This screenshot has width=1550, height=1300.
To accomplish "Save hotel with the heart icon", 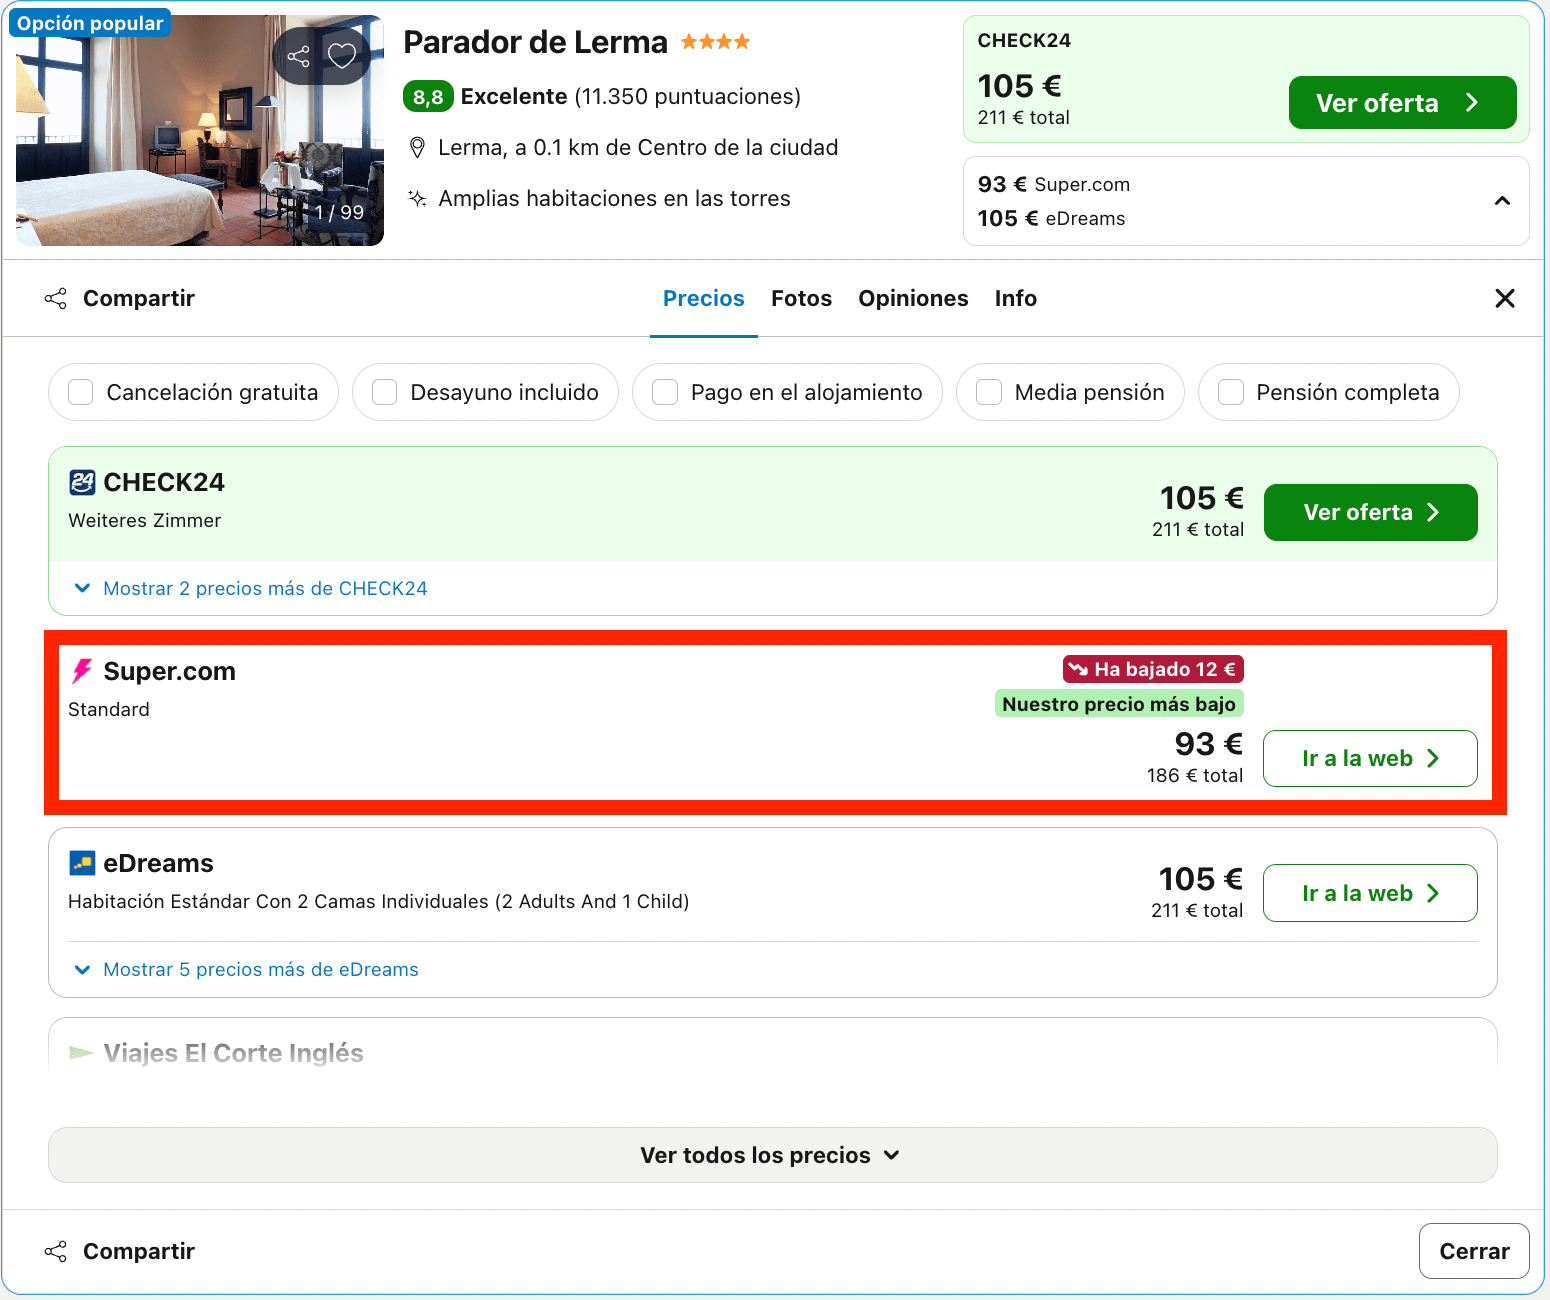I will click(x=342, y=56).
